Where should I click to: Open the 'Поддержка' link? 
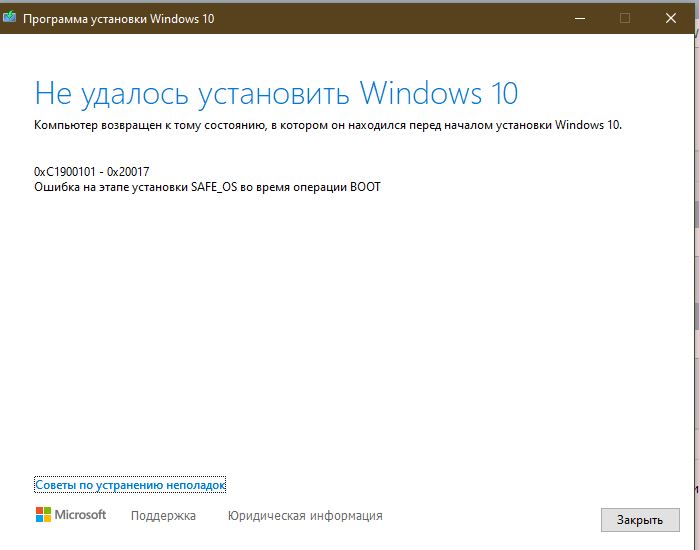coord(163,516)
